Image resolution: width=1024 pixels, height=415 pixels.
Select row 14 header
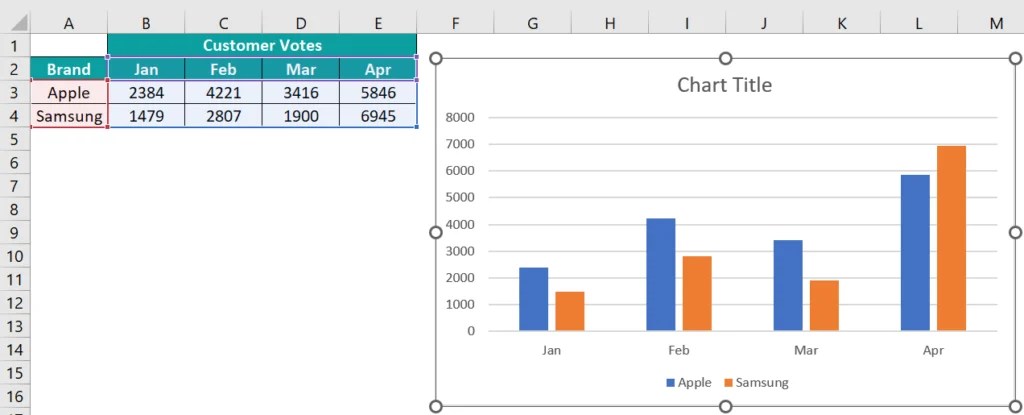(16, 349)
